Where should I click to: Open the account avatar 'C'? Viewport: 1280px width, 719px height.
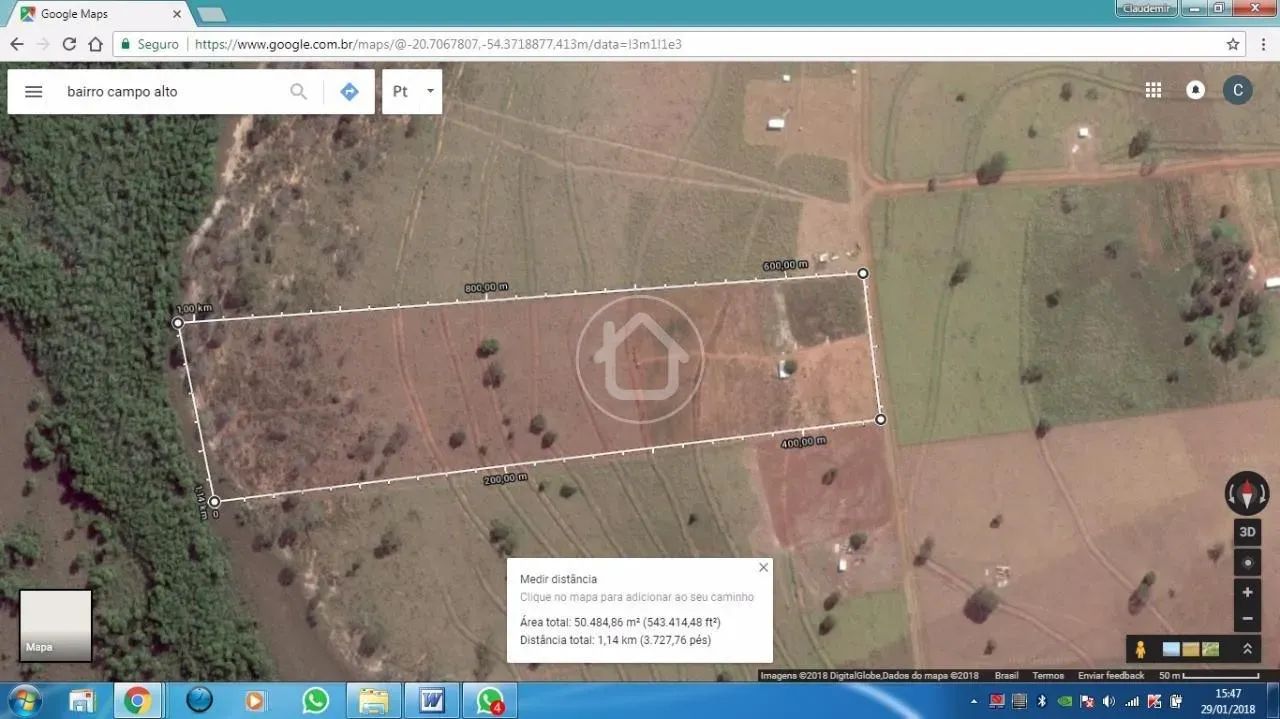(x=1238, y=90)
